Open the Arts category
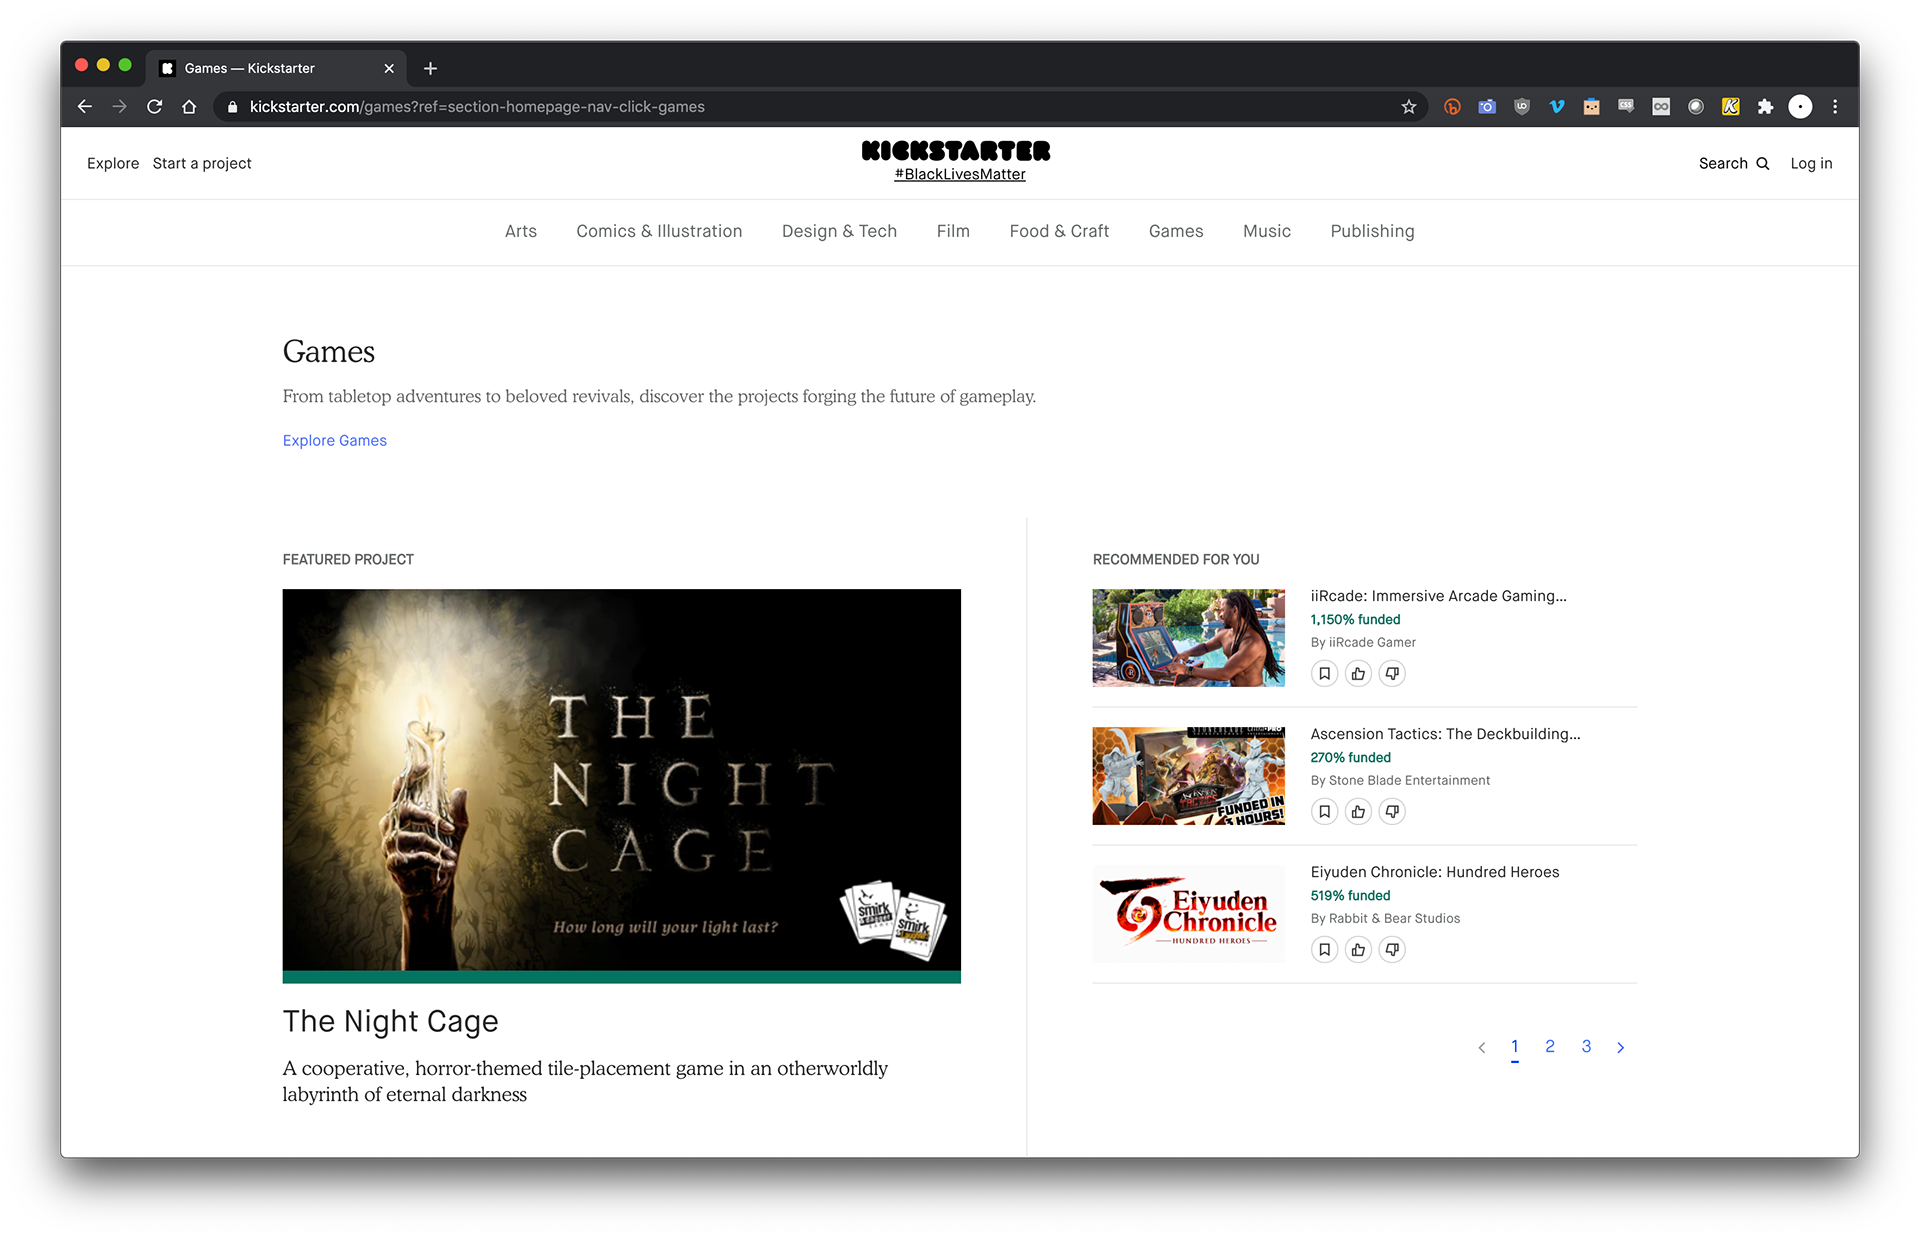Image resolution: width=1920 pixels, height=1238 pixels. coord(521,231)
